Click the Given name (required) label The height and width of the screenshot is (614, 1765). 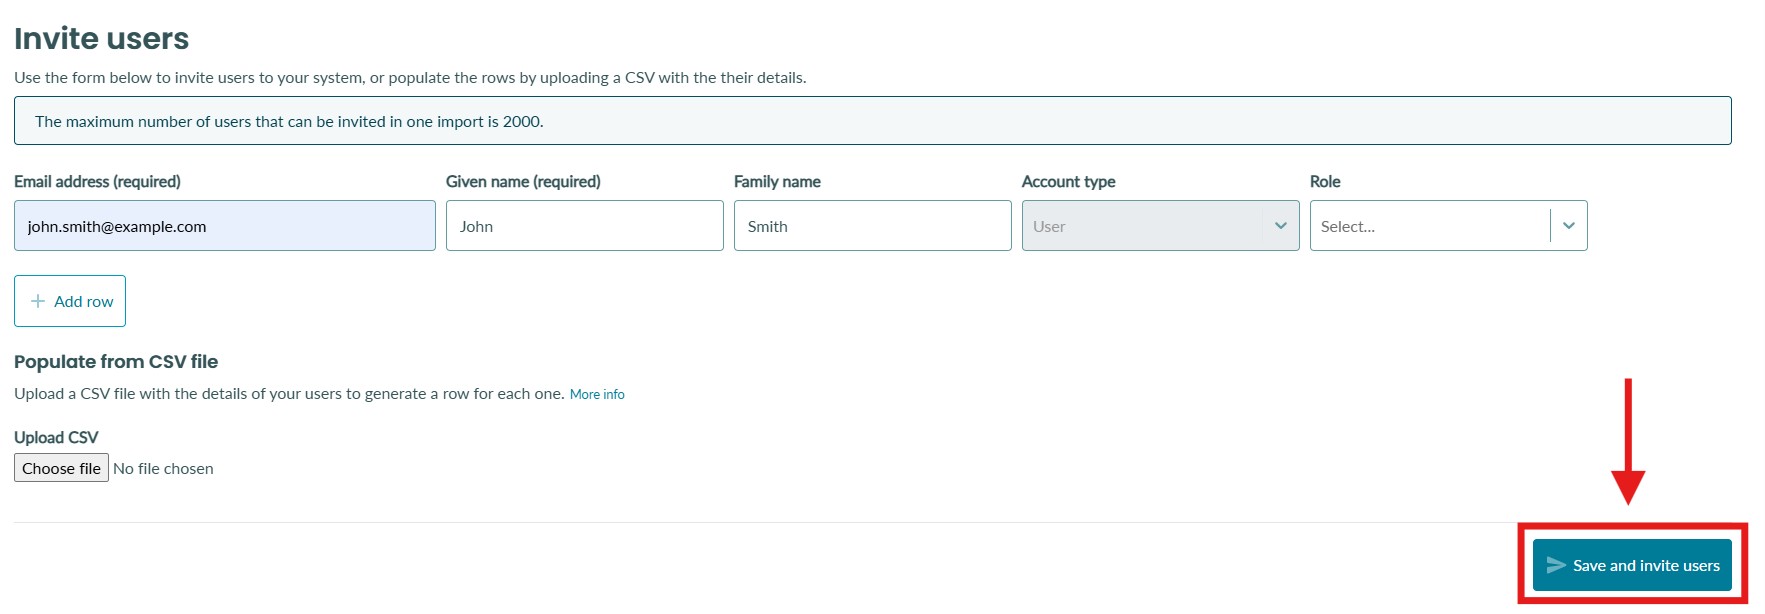click(x=523, y=181)
